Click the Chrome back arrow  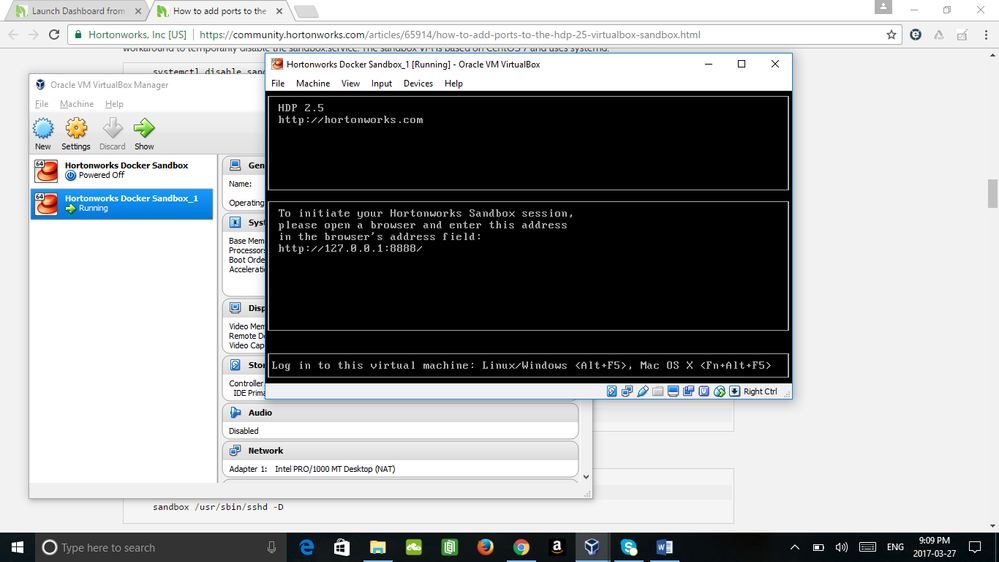click(13, 35)
